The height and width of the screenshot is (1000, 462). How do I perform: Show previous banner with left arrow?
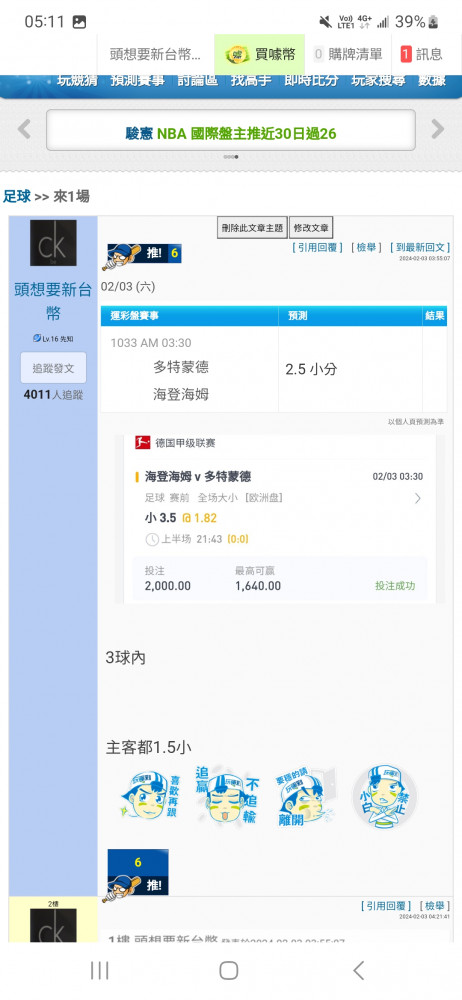[x=24, y=129]
